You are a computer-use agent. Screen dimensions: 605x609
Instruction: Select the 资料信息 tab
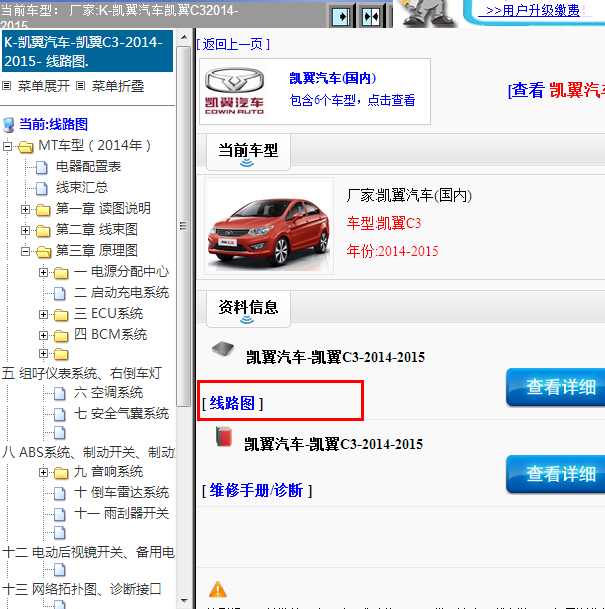pos(248,308)
